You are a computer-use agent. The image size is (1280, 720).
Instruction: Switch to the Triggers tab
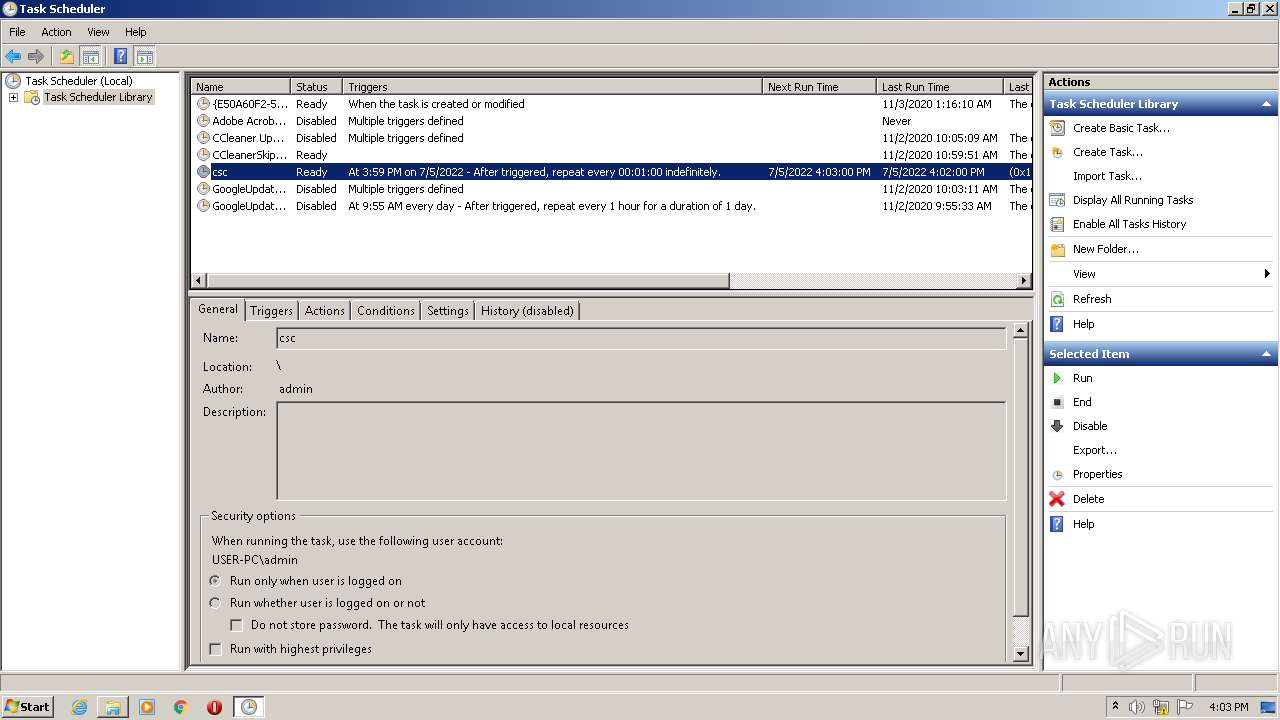click(271, 311)
